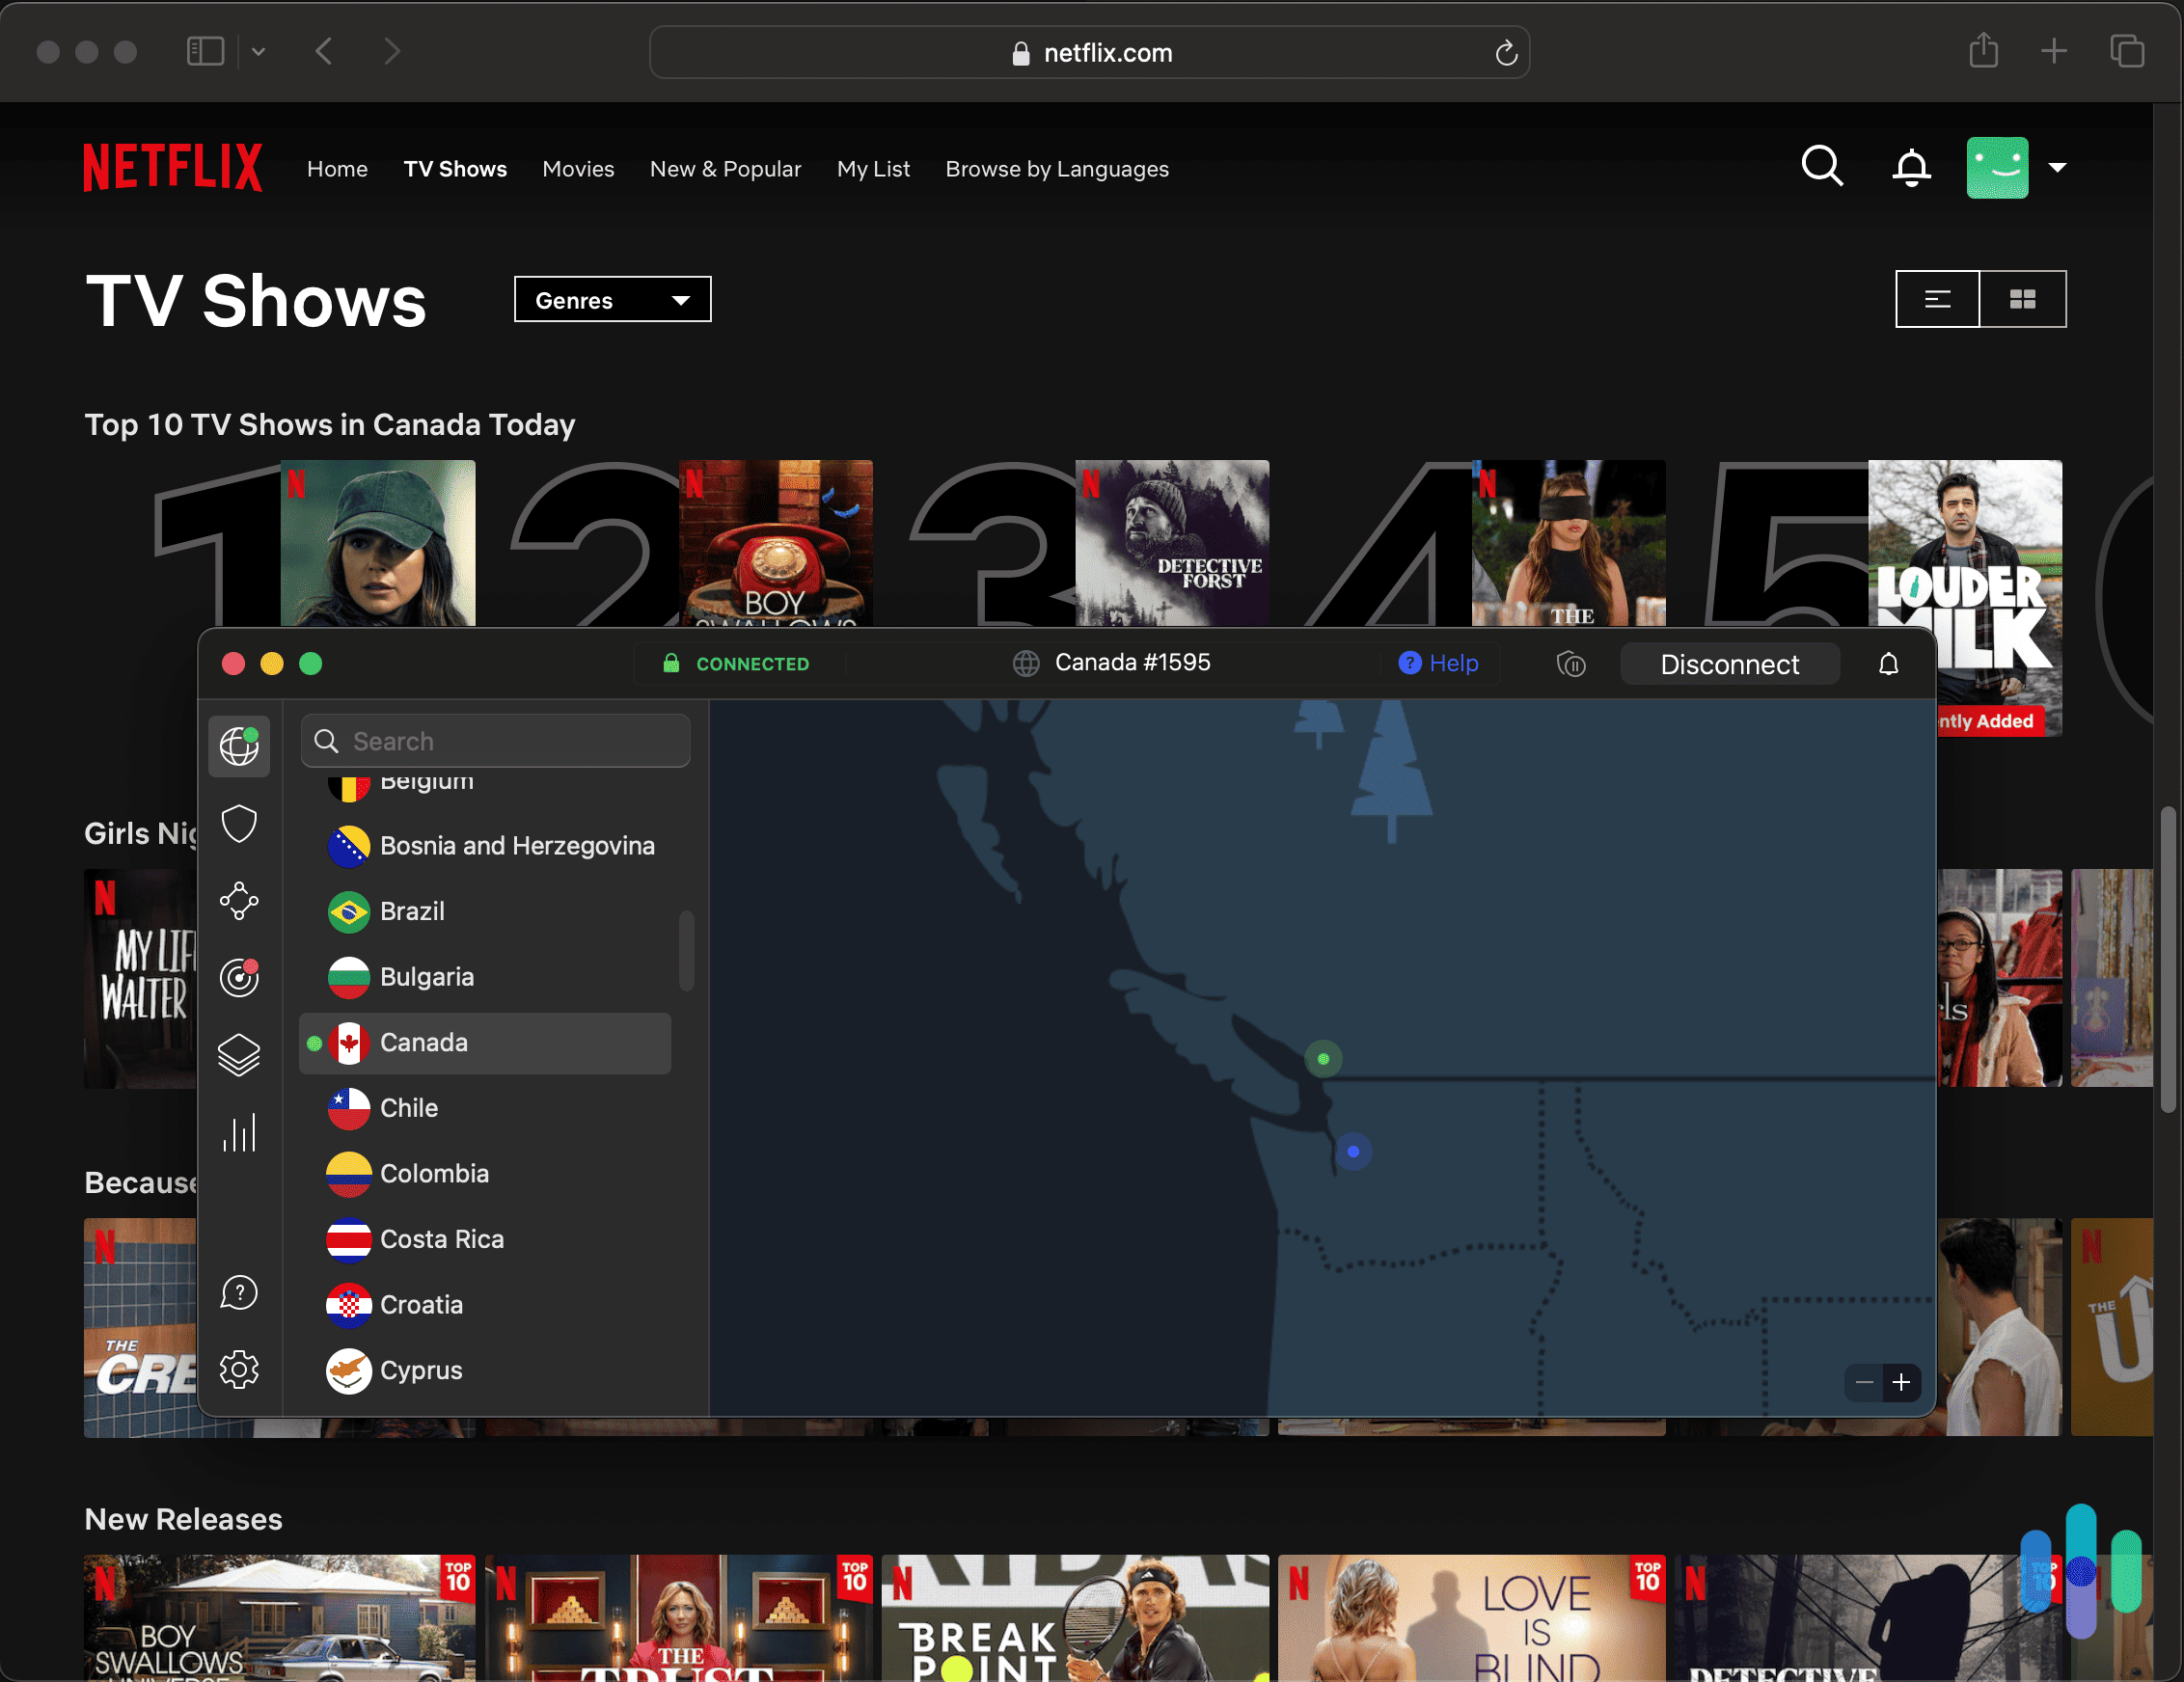Go to the Movies tab on Netflix

click(x=578, y=168)
